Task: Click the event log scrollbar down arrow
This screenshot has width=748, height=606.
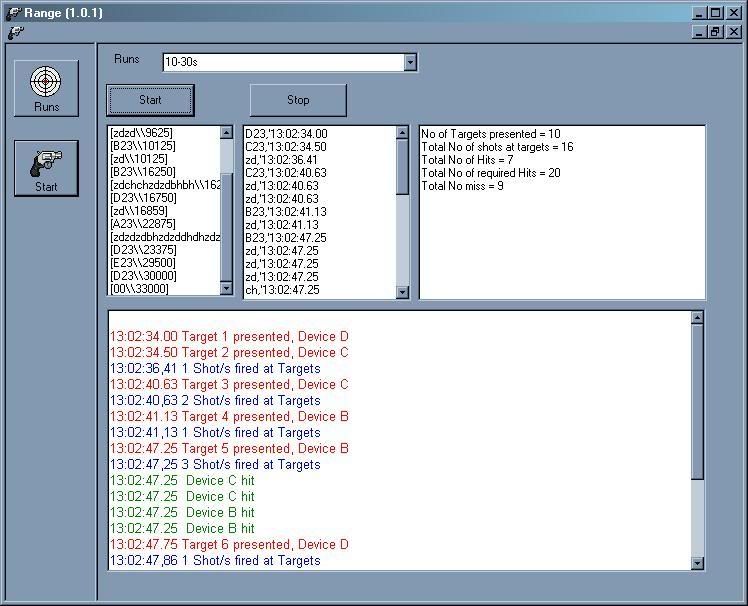Action: tap(697, 564)
